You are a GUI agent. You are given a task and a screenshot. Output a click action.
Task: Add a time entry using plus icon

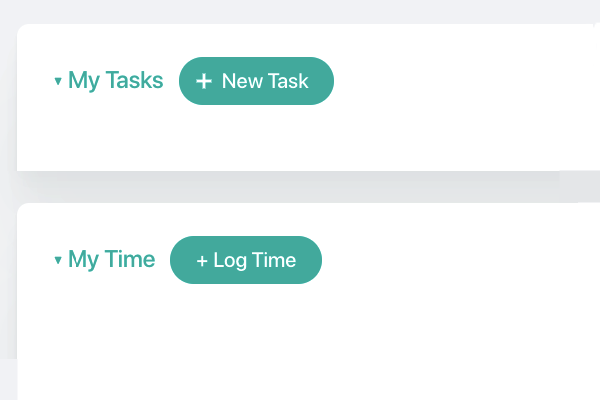point(202,261)
